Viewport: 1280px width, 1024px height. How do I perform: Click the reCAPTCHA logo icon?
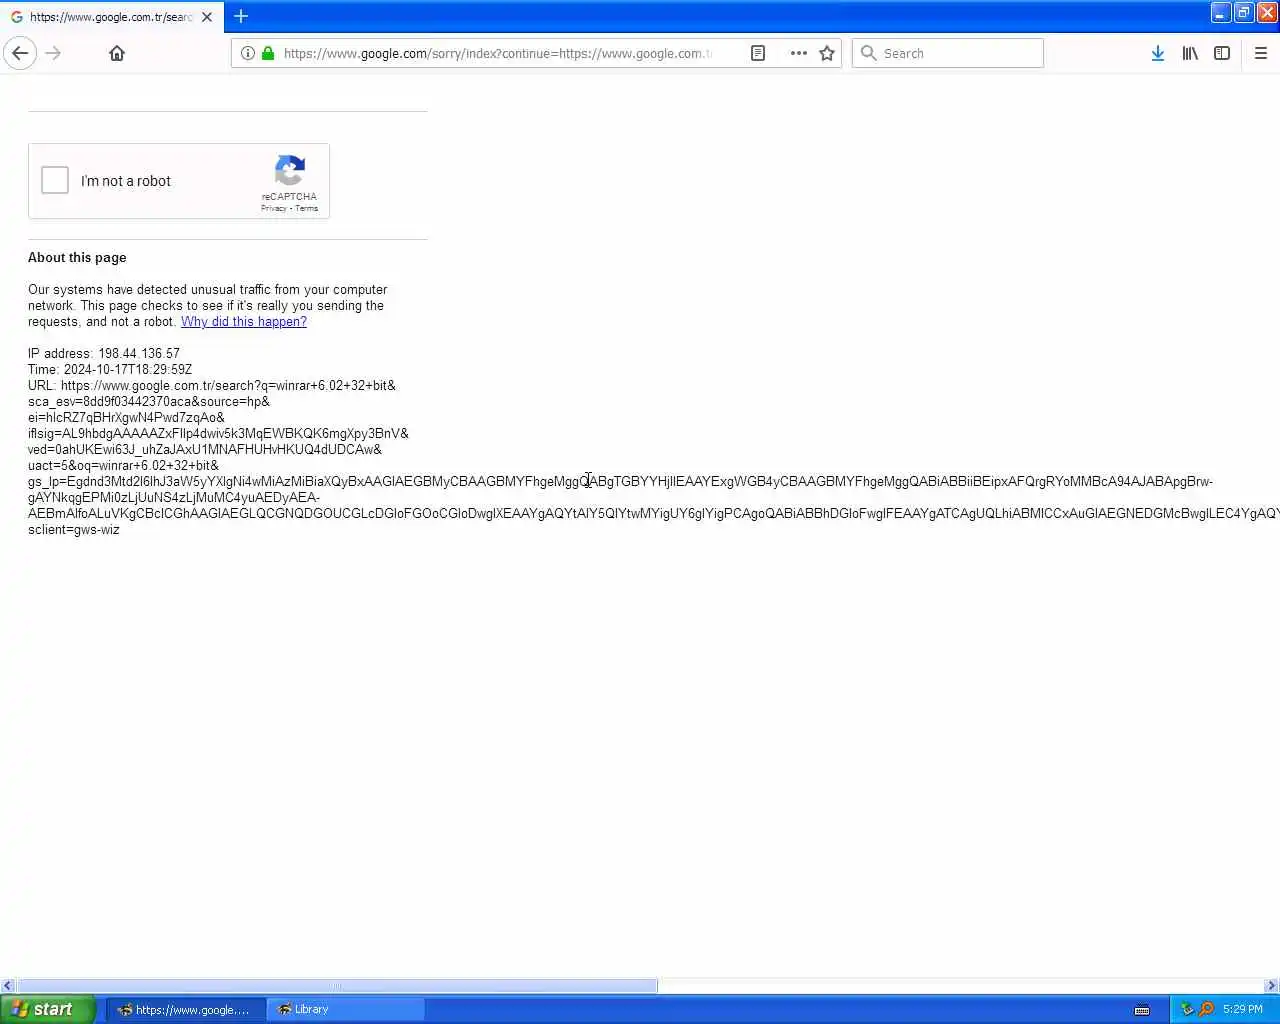290,170
